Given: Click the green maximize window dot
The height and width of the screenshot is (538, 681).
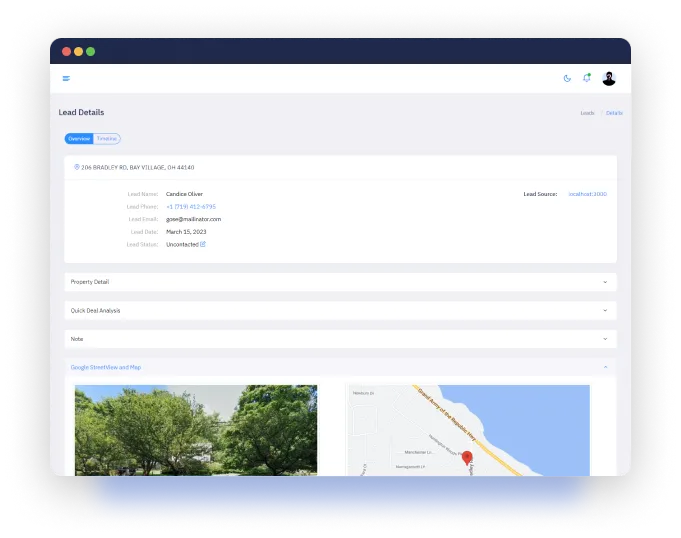Looking at the screenshot, I should [90, 52].
